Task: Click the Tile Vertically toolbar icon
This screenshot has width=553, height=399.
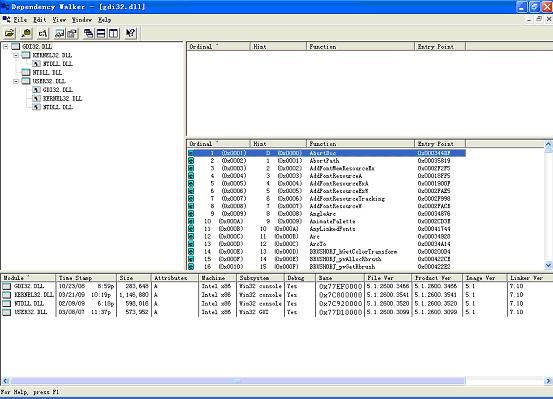Action: (x=113, y=34)
